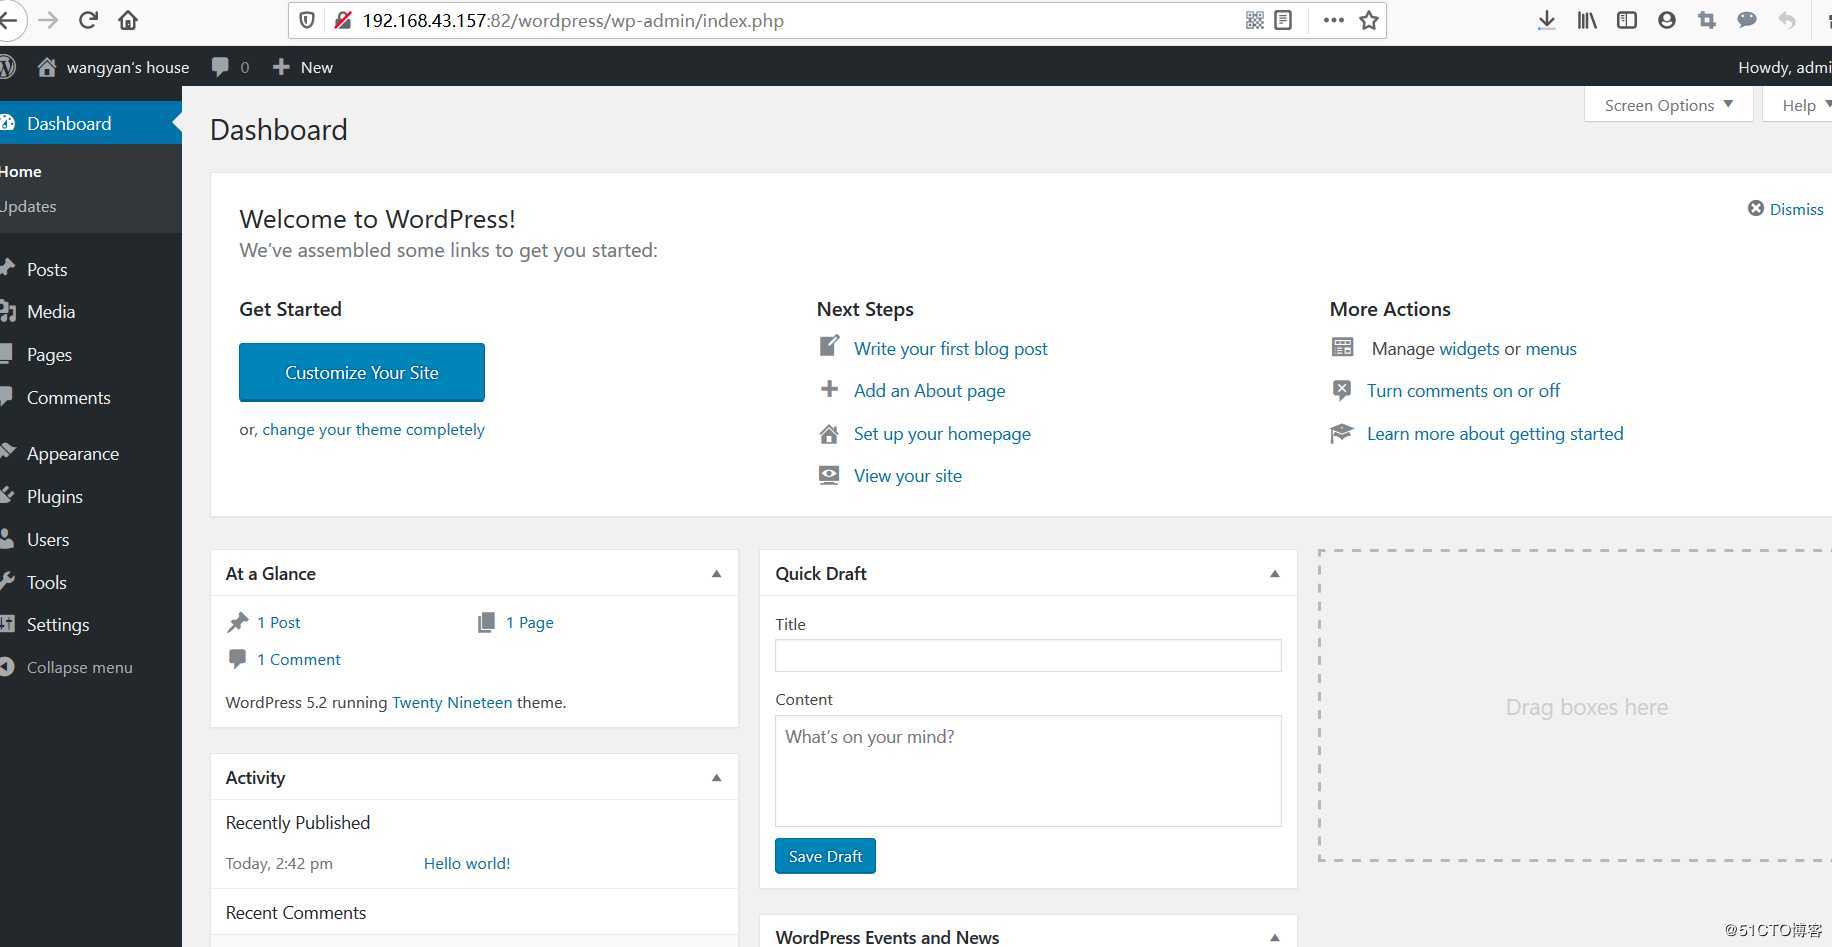Image resolution: width=1832 pixels, height=947 pixels.
Task: Dismiss the Welcome panel
Action: (x=1785, y=209)
